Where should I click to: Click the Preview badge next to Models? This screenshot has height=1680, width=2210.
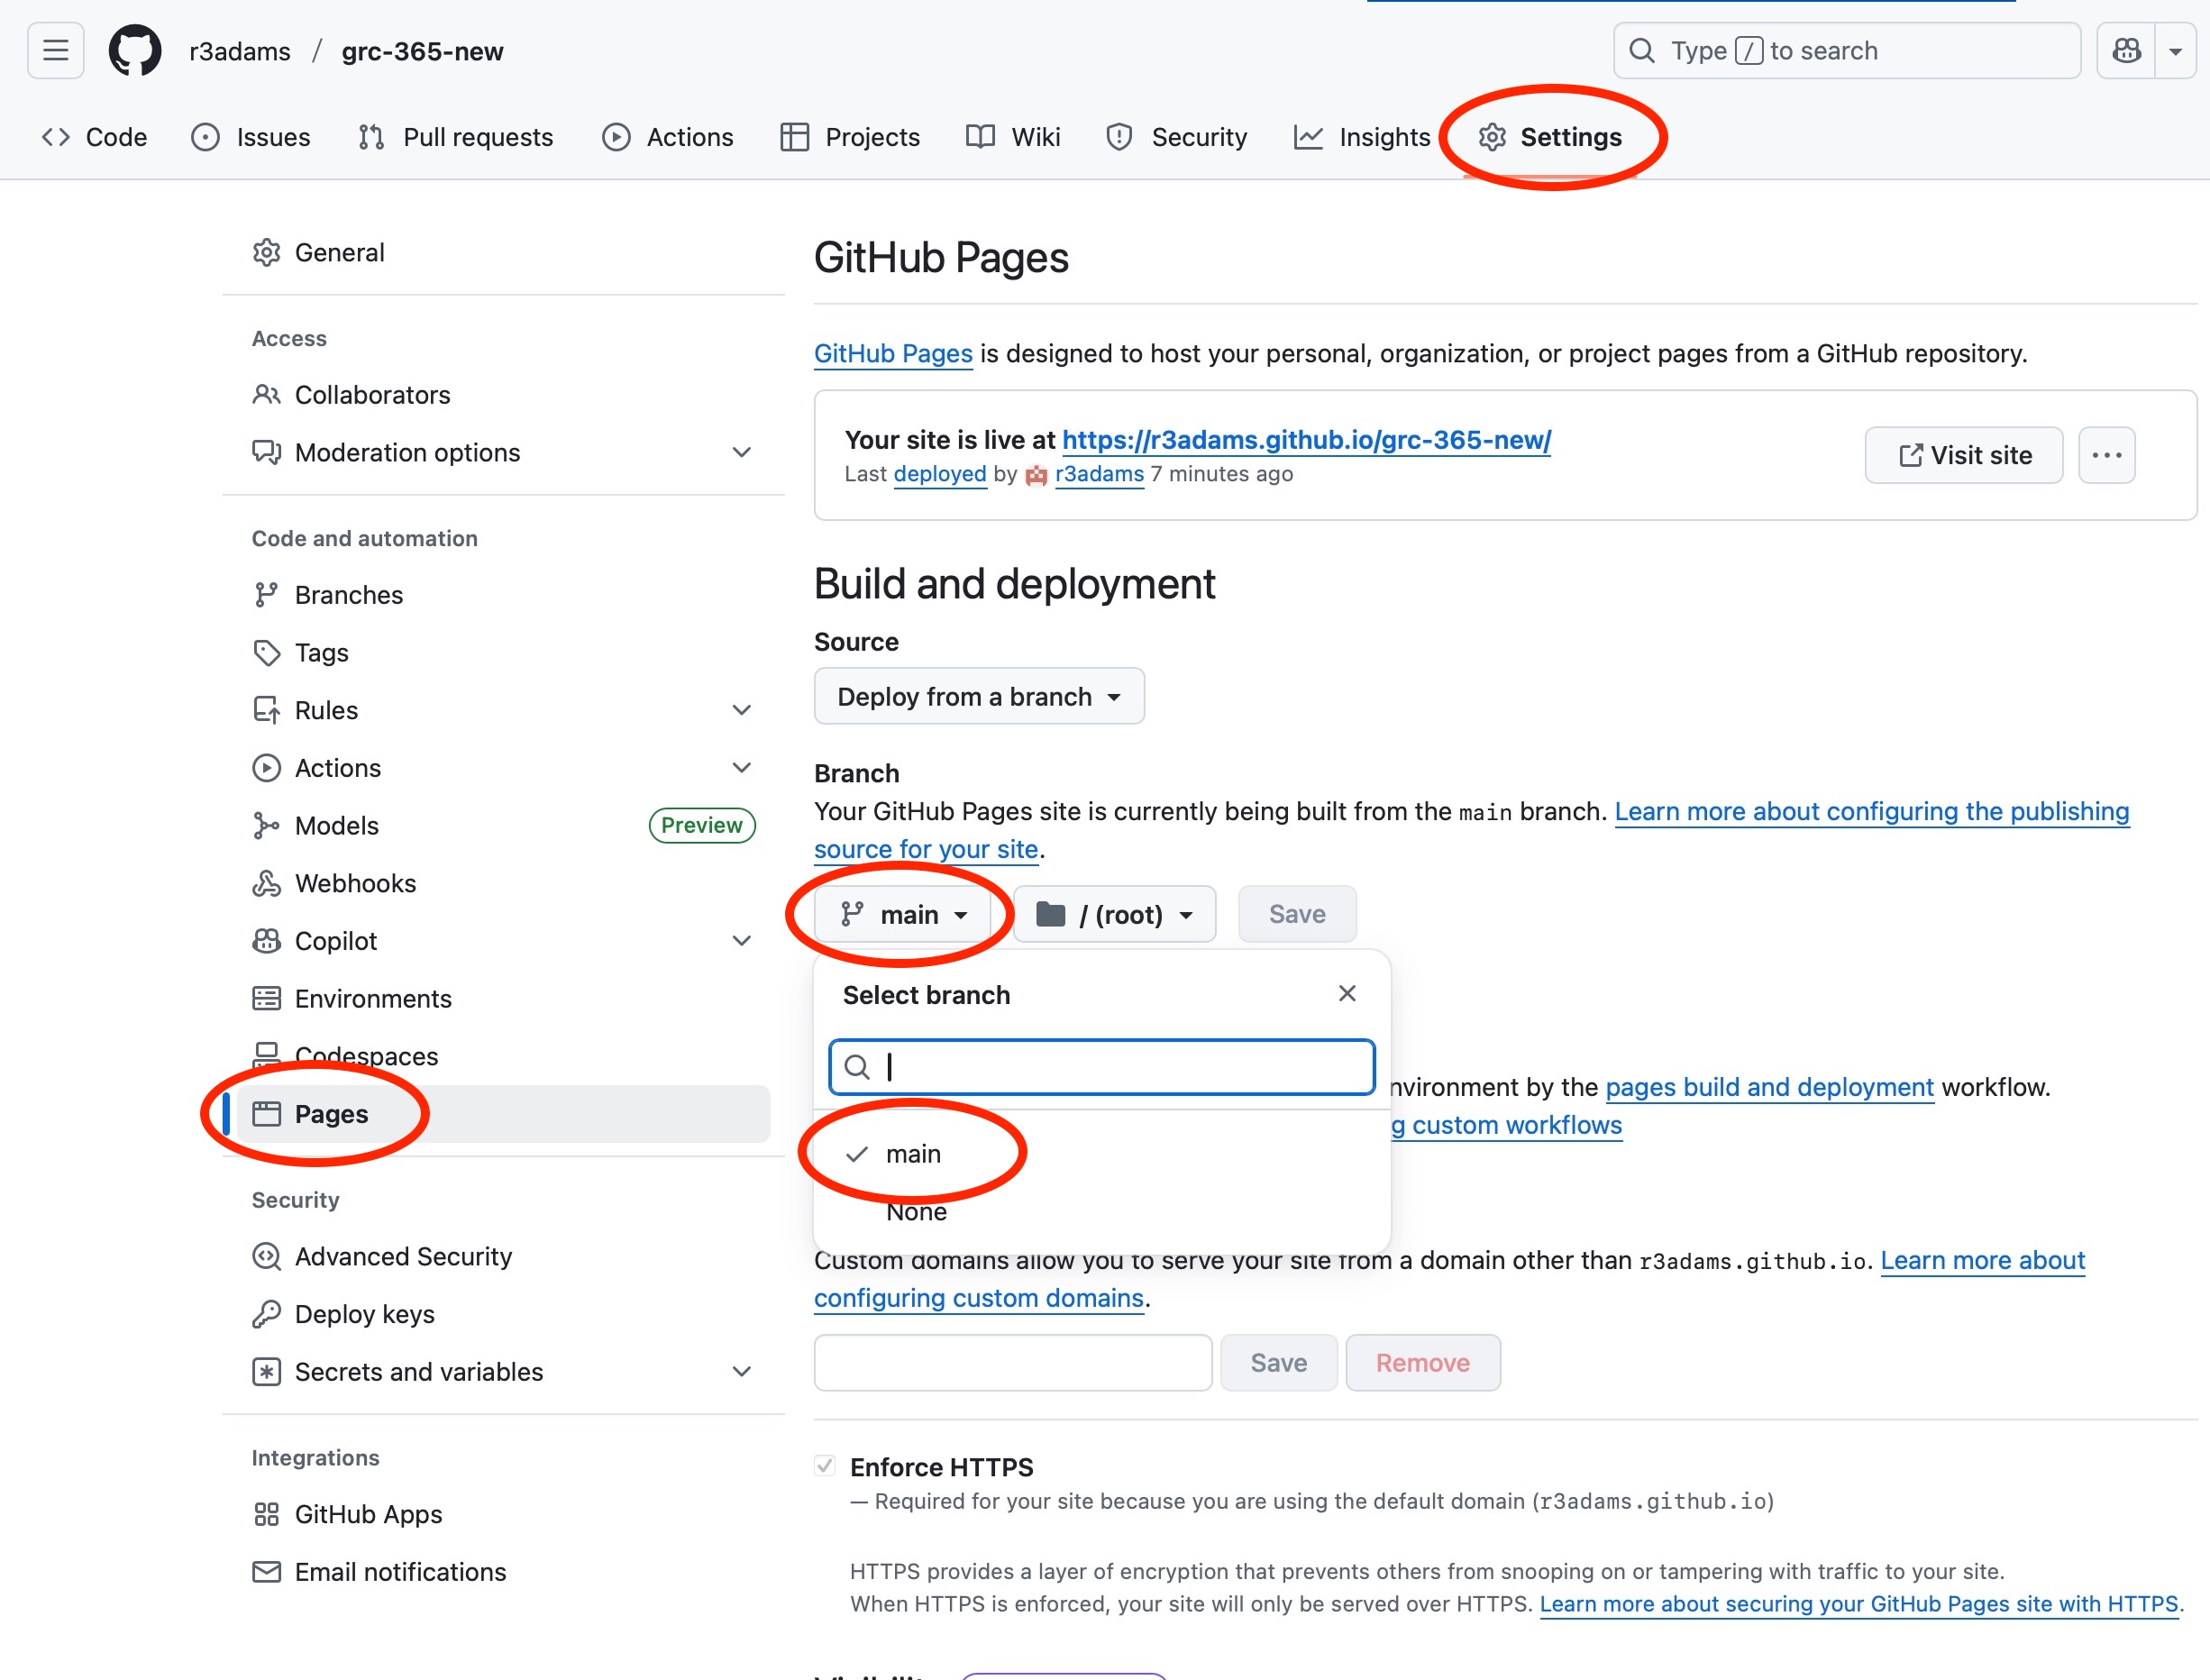702,825
